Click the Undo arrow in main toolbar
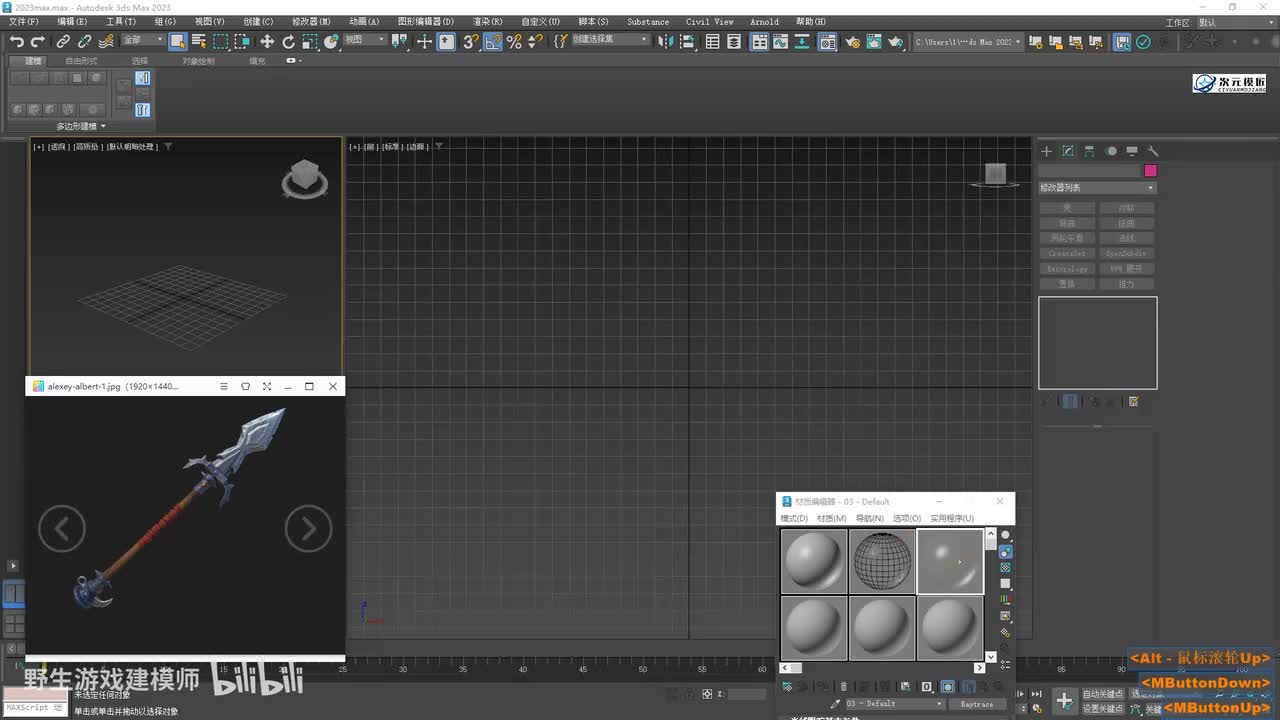The height and width of the screenshot is (720, 1280). coord(17,41)
